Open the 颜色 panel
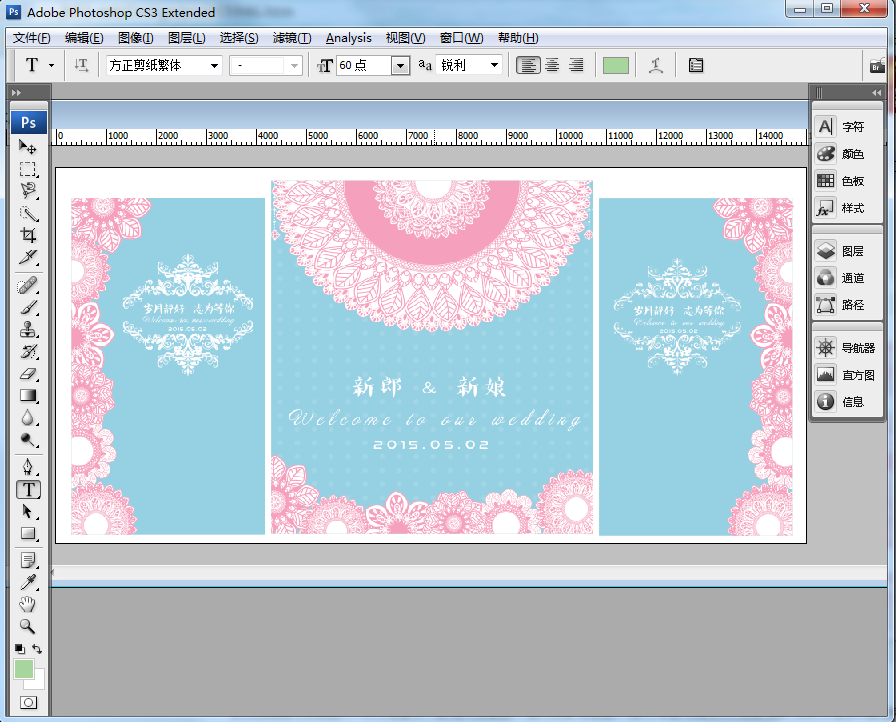Viewport: 896px width, 722px height. (847, 154)
